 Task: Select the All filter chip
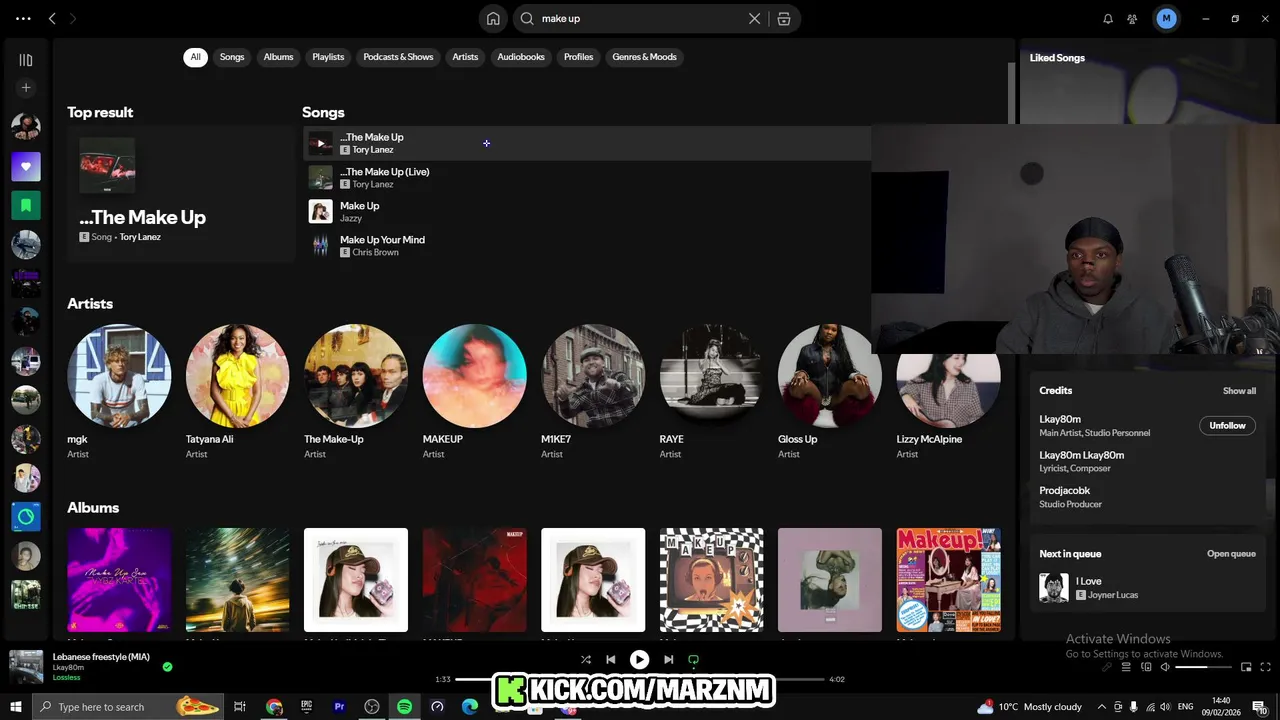click(195, 57)
